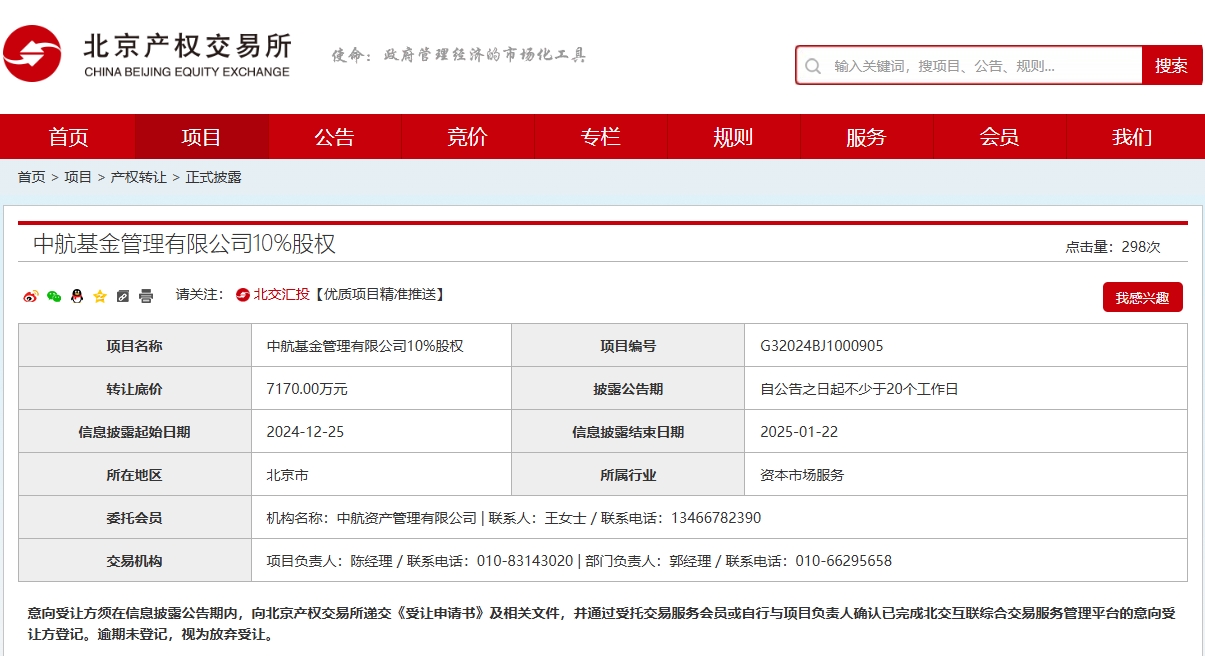
Task: Click the 信息披露结束日期 header cell
Action: (x=628, y=432)
